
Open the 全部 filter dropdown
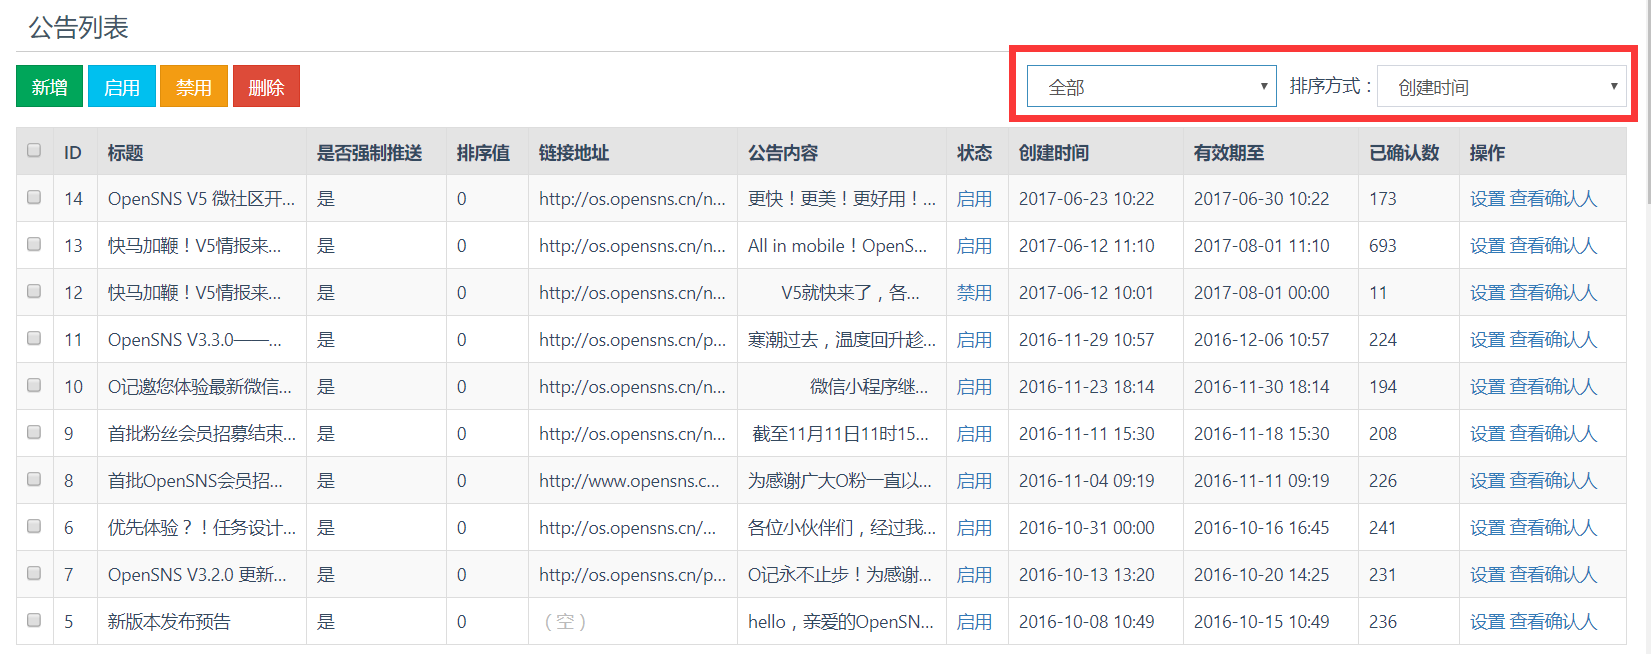[x=1152, y=87]
